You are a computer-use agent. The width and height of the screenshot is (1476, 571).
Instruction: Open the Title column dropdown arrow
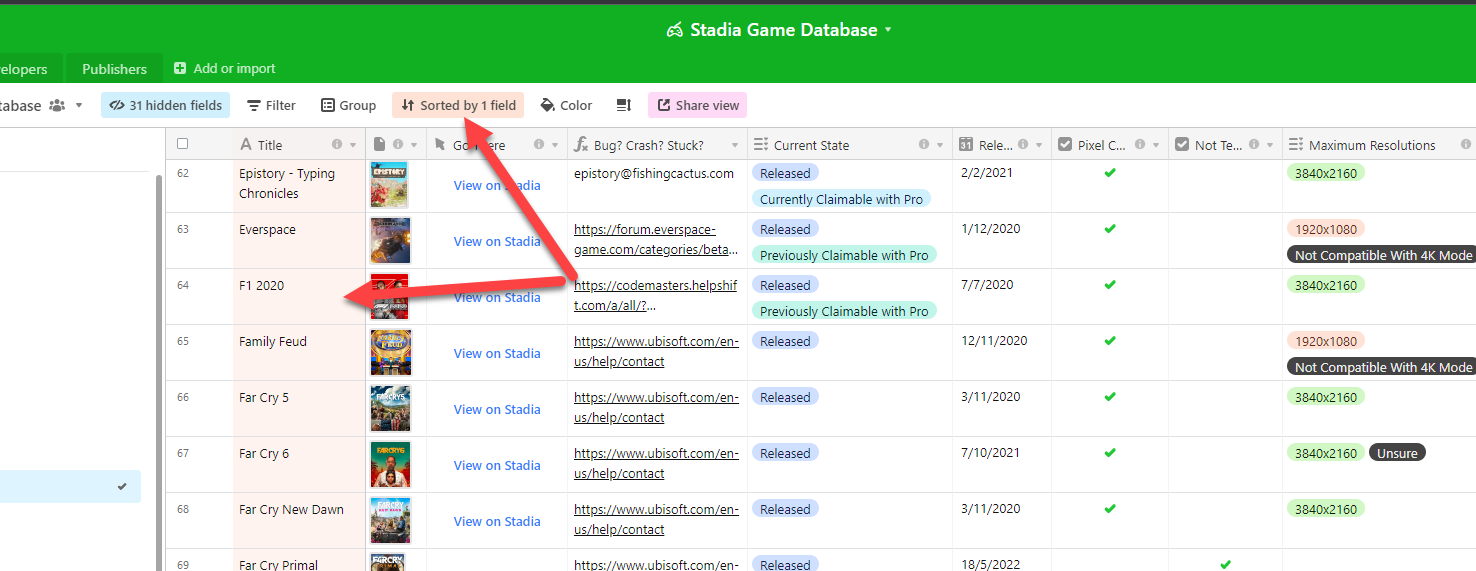(x=353, y=145)
